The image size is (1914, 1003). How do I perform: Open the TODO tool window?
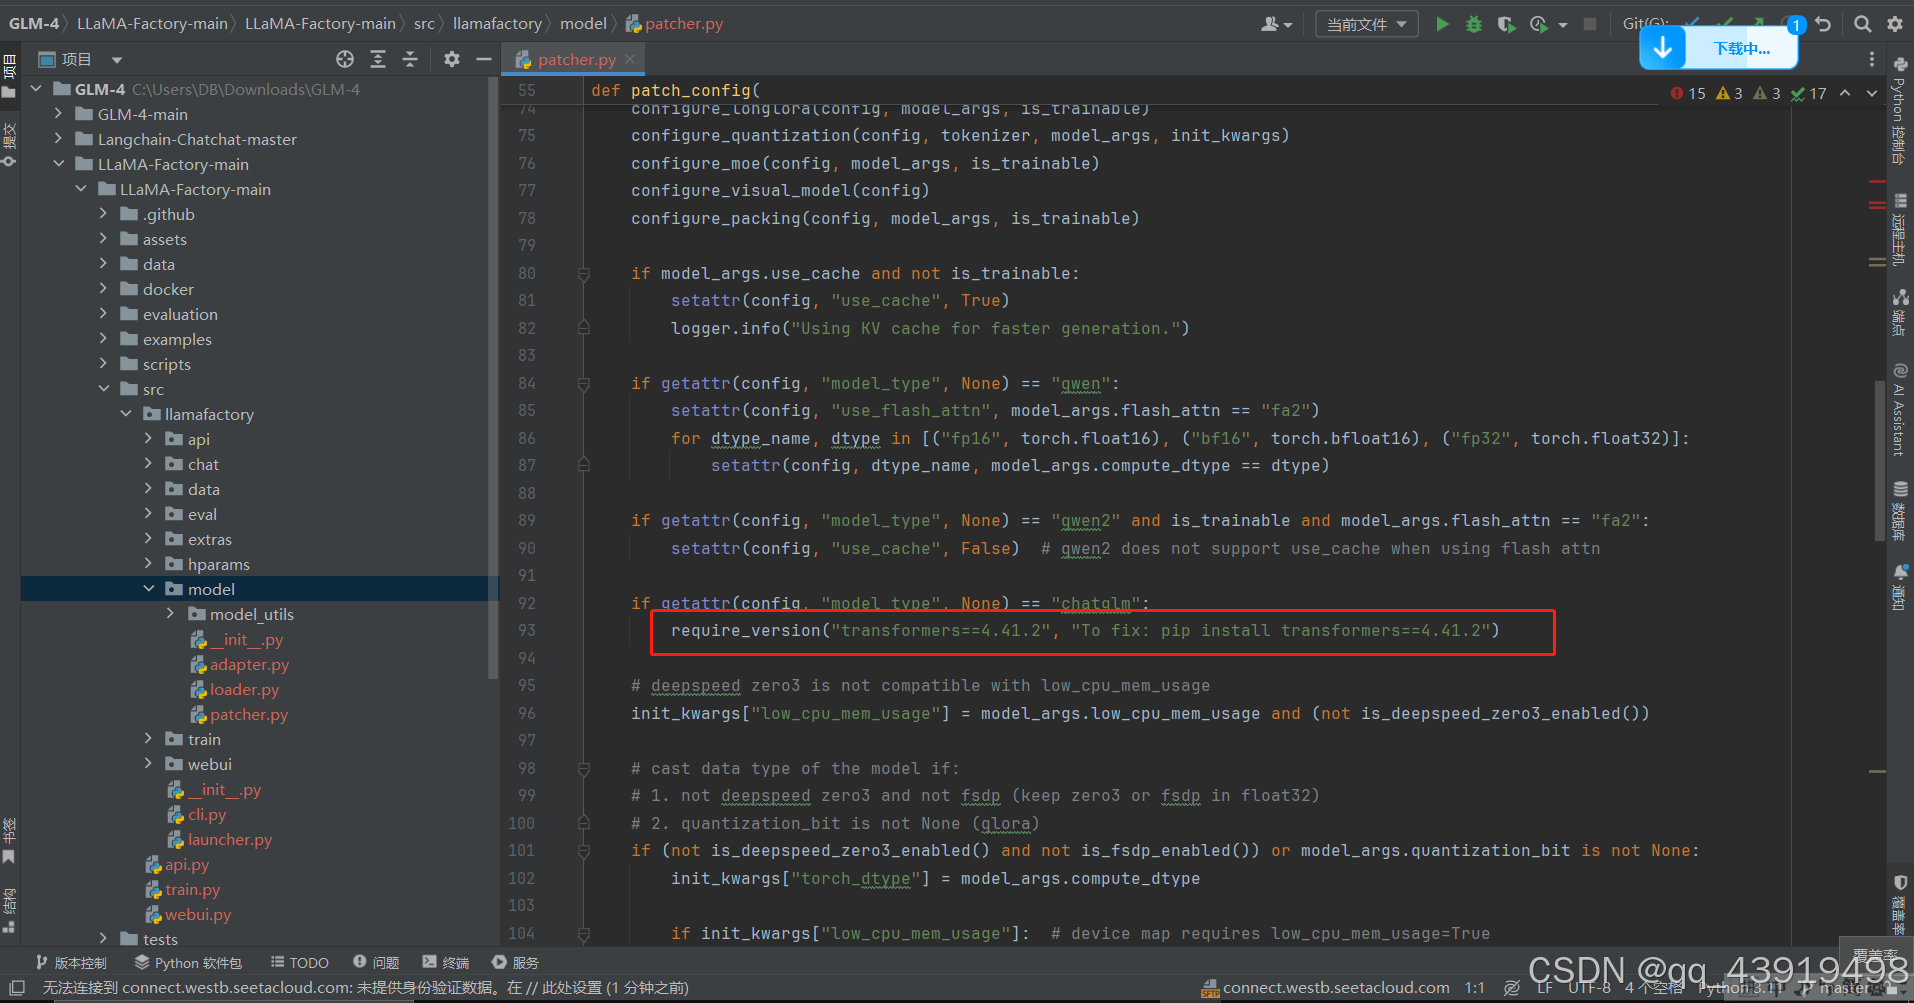tap(299, 962)
